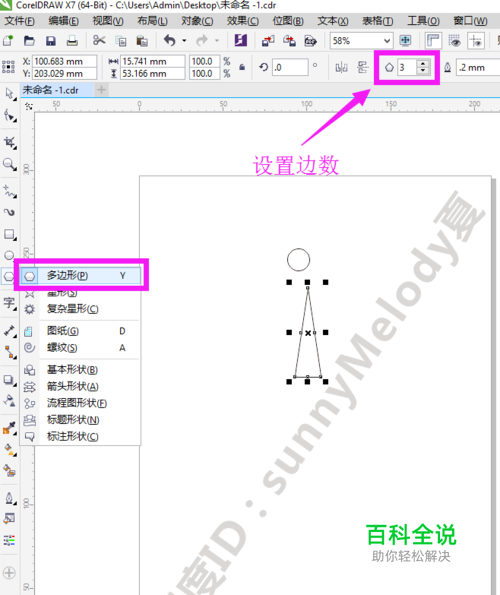Choose 箭头形状(A) from the flyout

[81, 386]
